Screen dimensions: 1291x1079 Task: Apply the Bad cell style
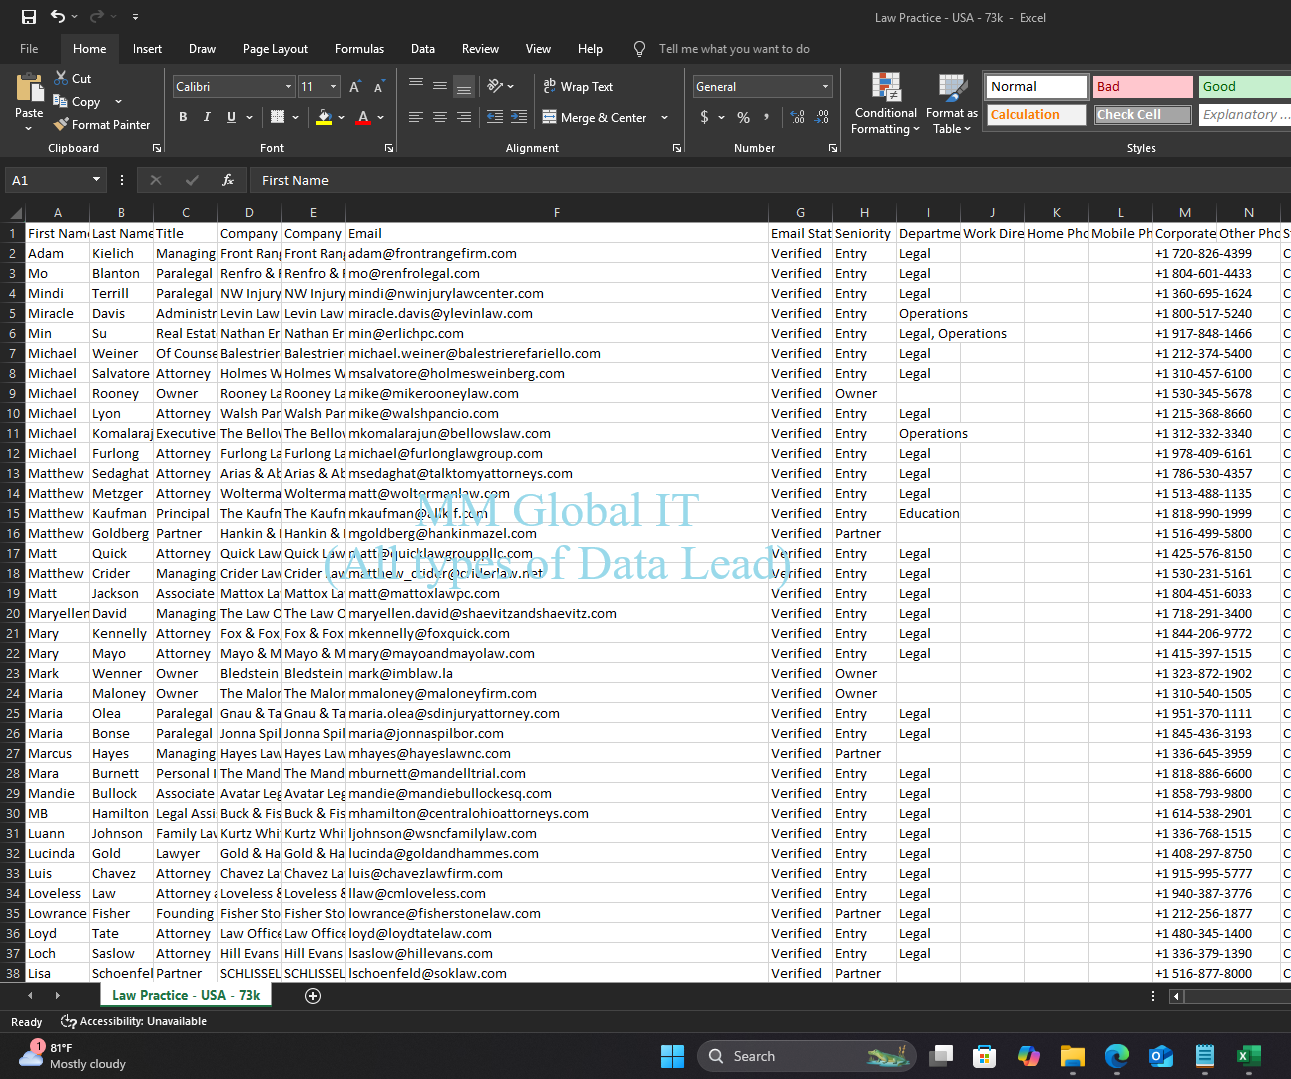pyautogui.click(x=1143, y=87)
